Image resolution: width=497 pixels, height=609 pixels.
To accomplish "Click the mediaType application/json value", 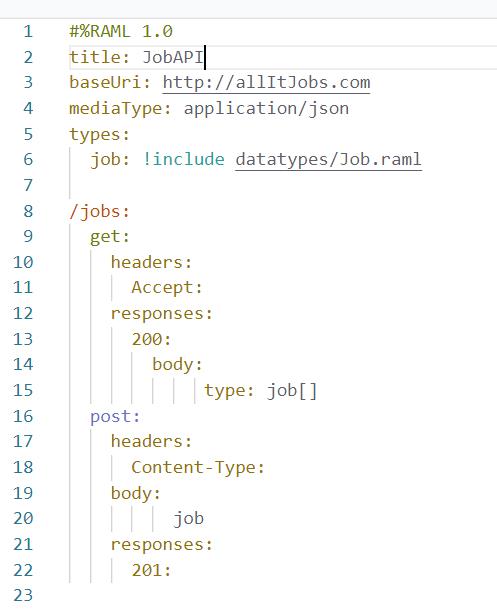I will click(266, 108).
